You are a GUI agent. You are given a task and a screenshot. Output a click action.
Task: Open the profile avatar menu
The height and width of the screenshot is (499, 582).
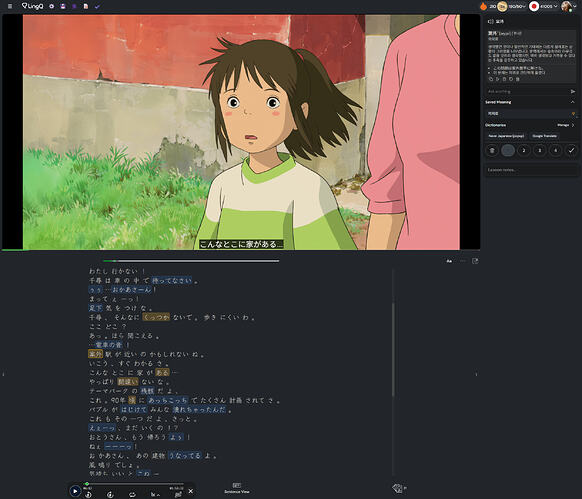(568, 6)
